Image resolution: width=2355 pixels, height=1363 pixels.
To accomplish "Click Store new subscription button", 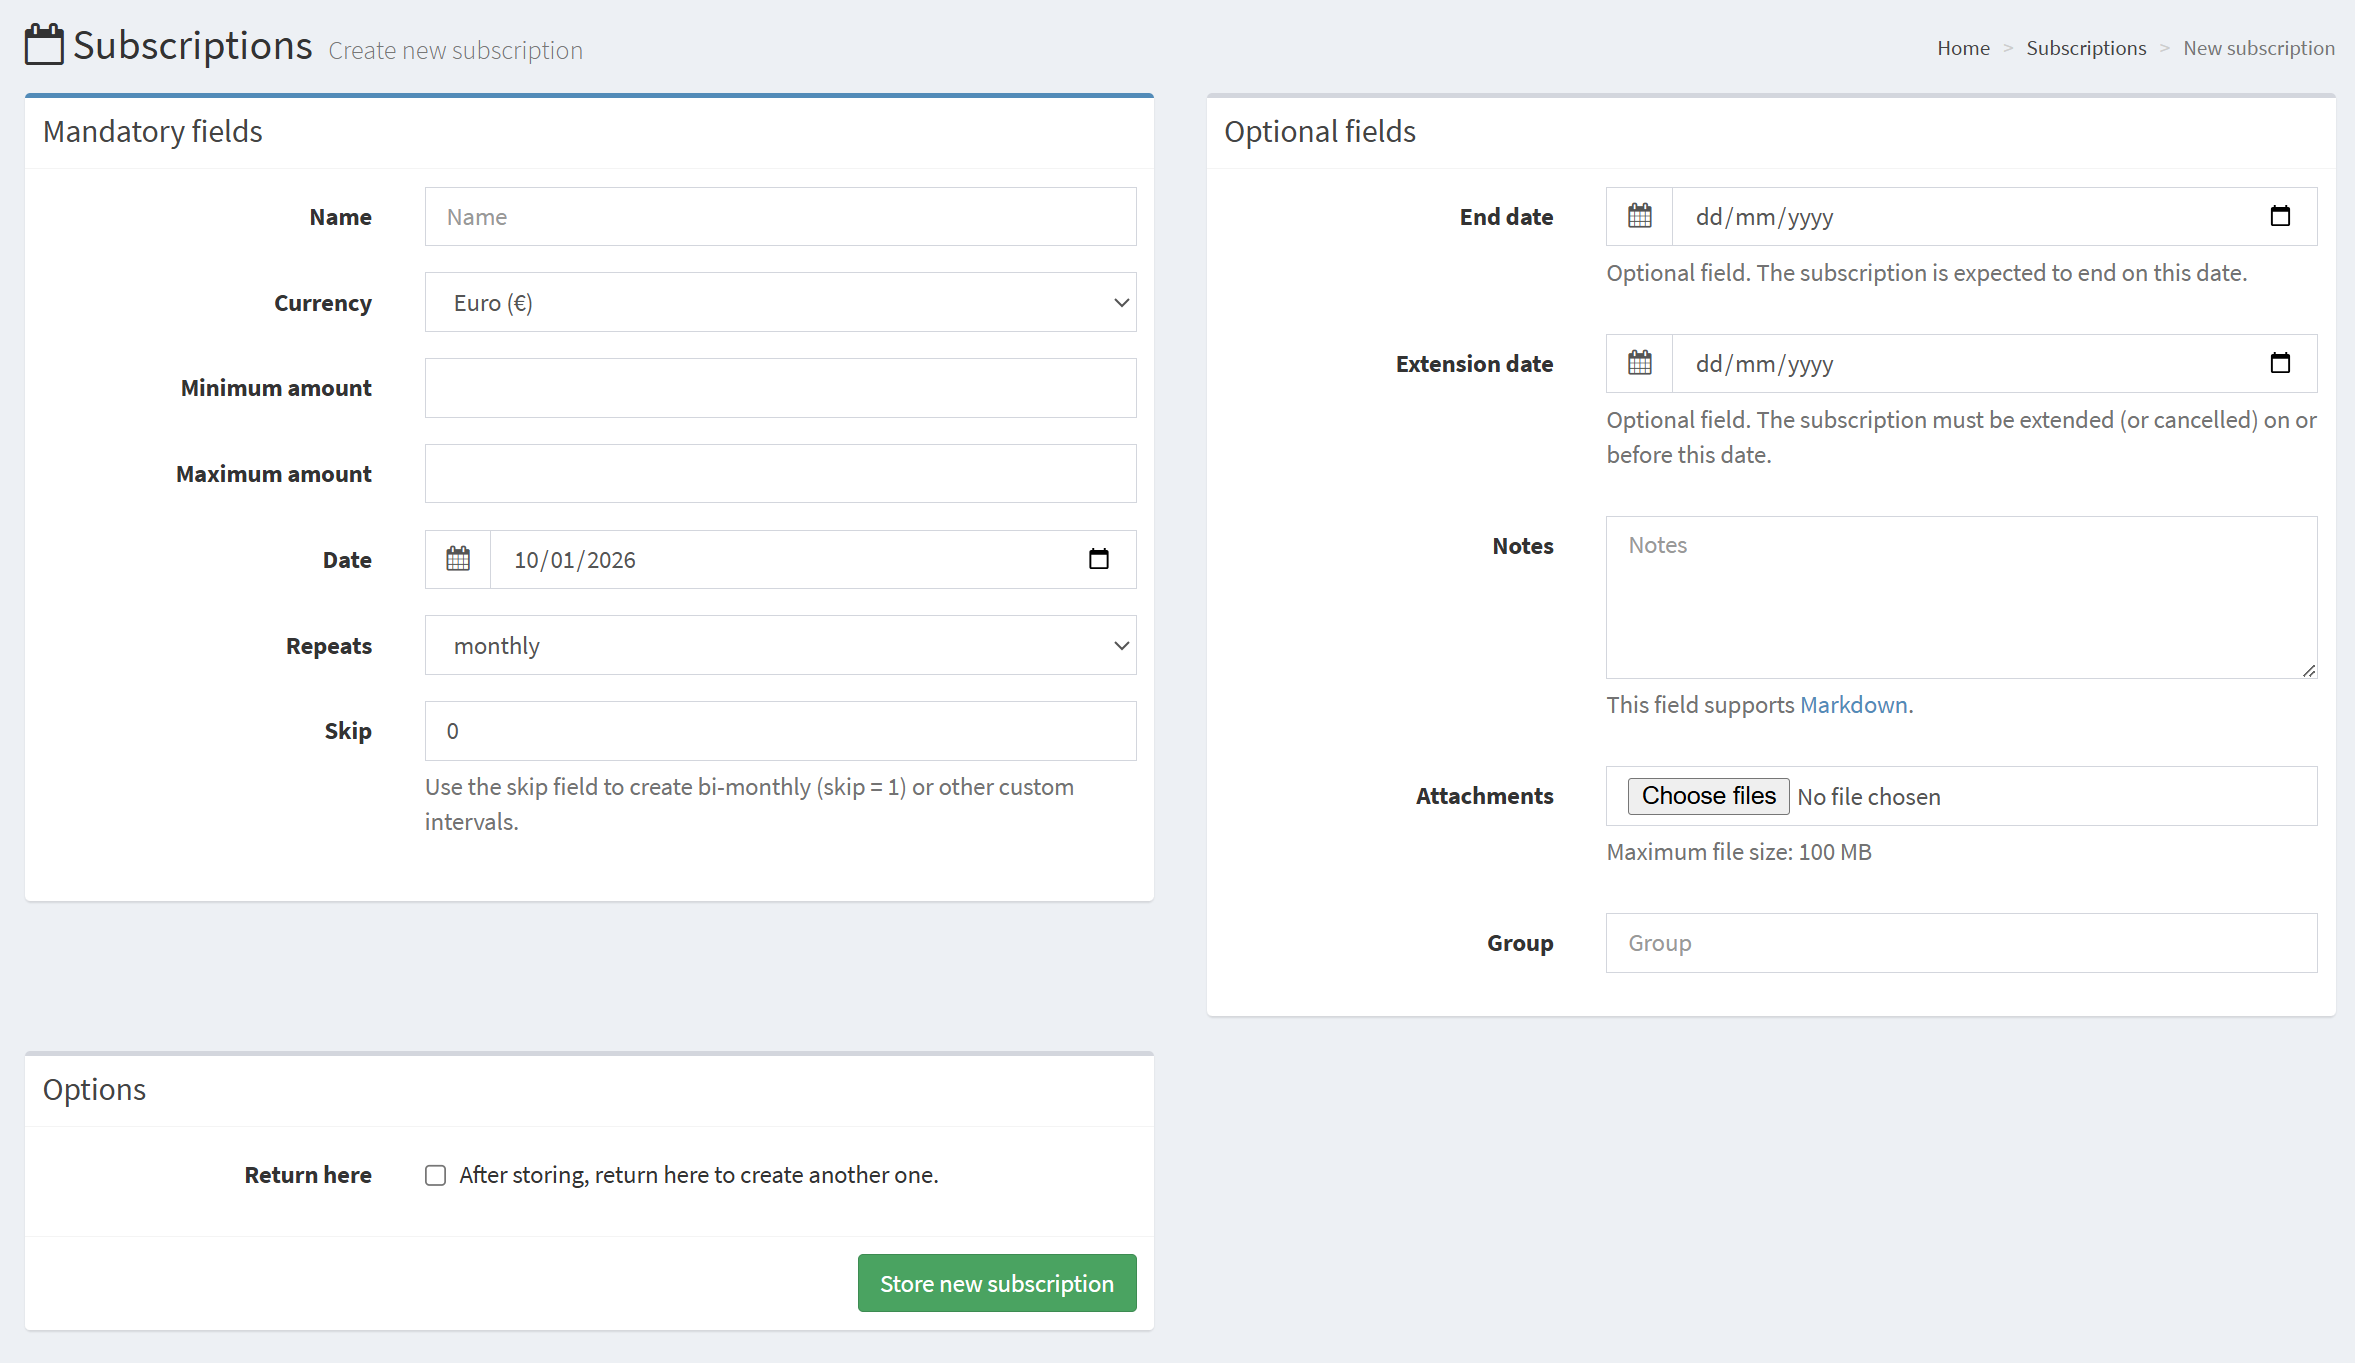I will (996, 1283).
